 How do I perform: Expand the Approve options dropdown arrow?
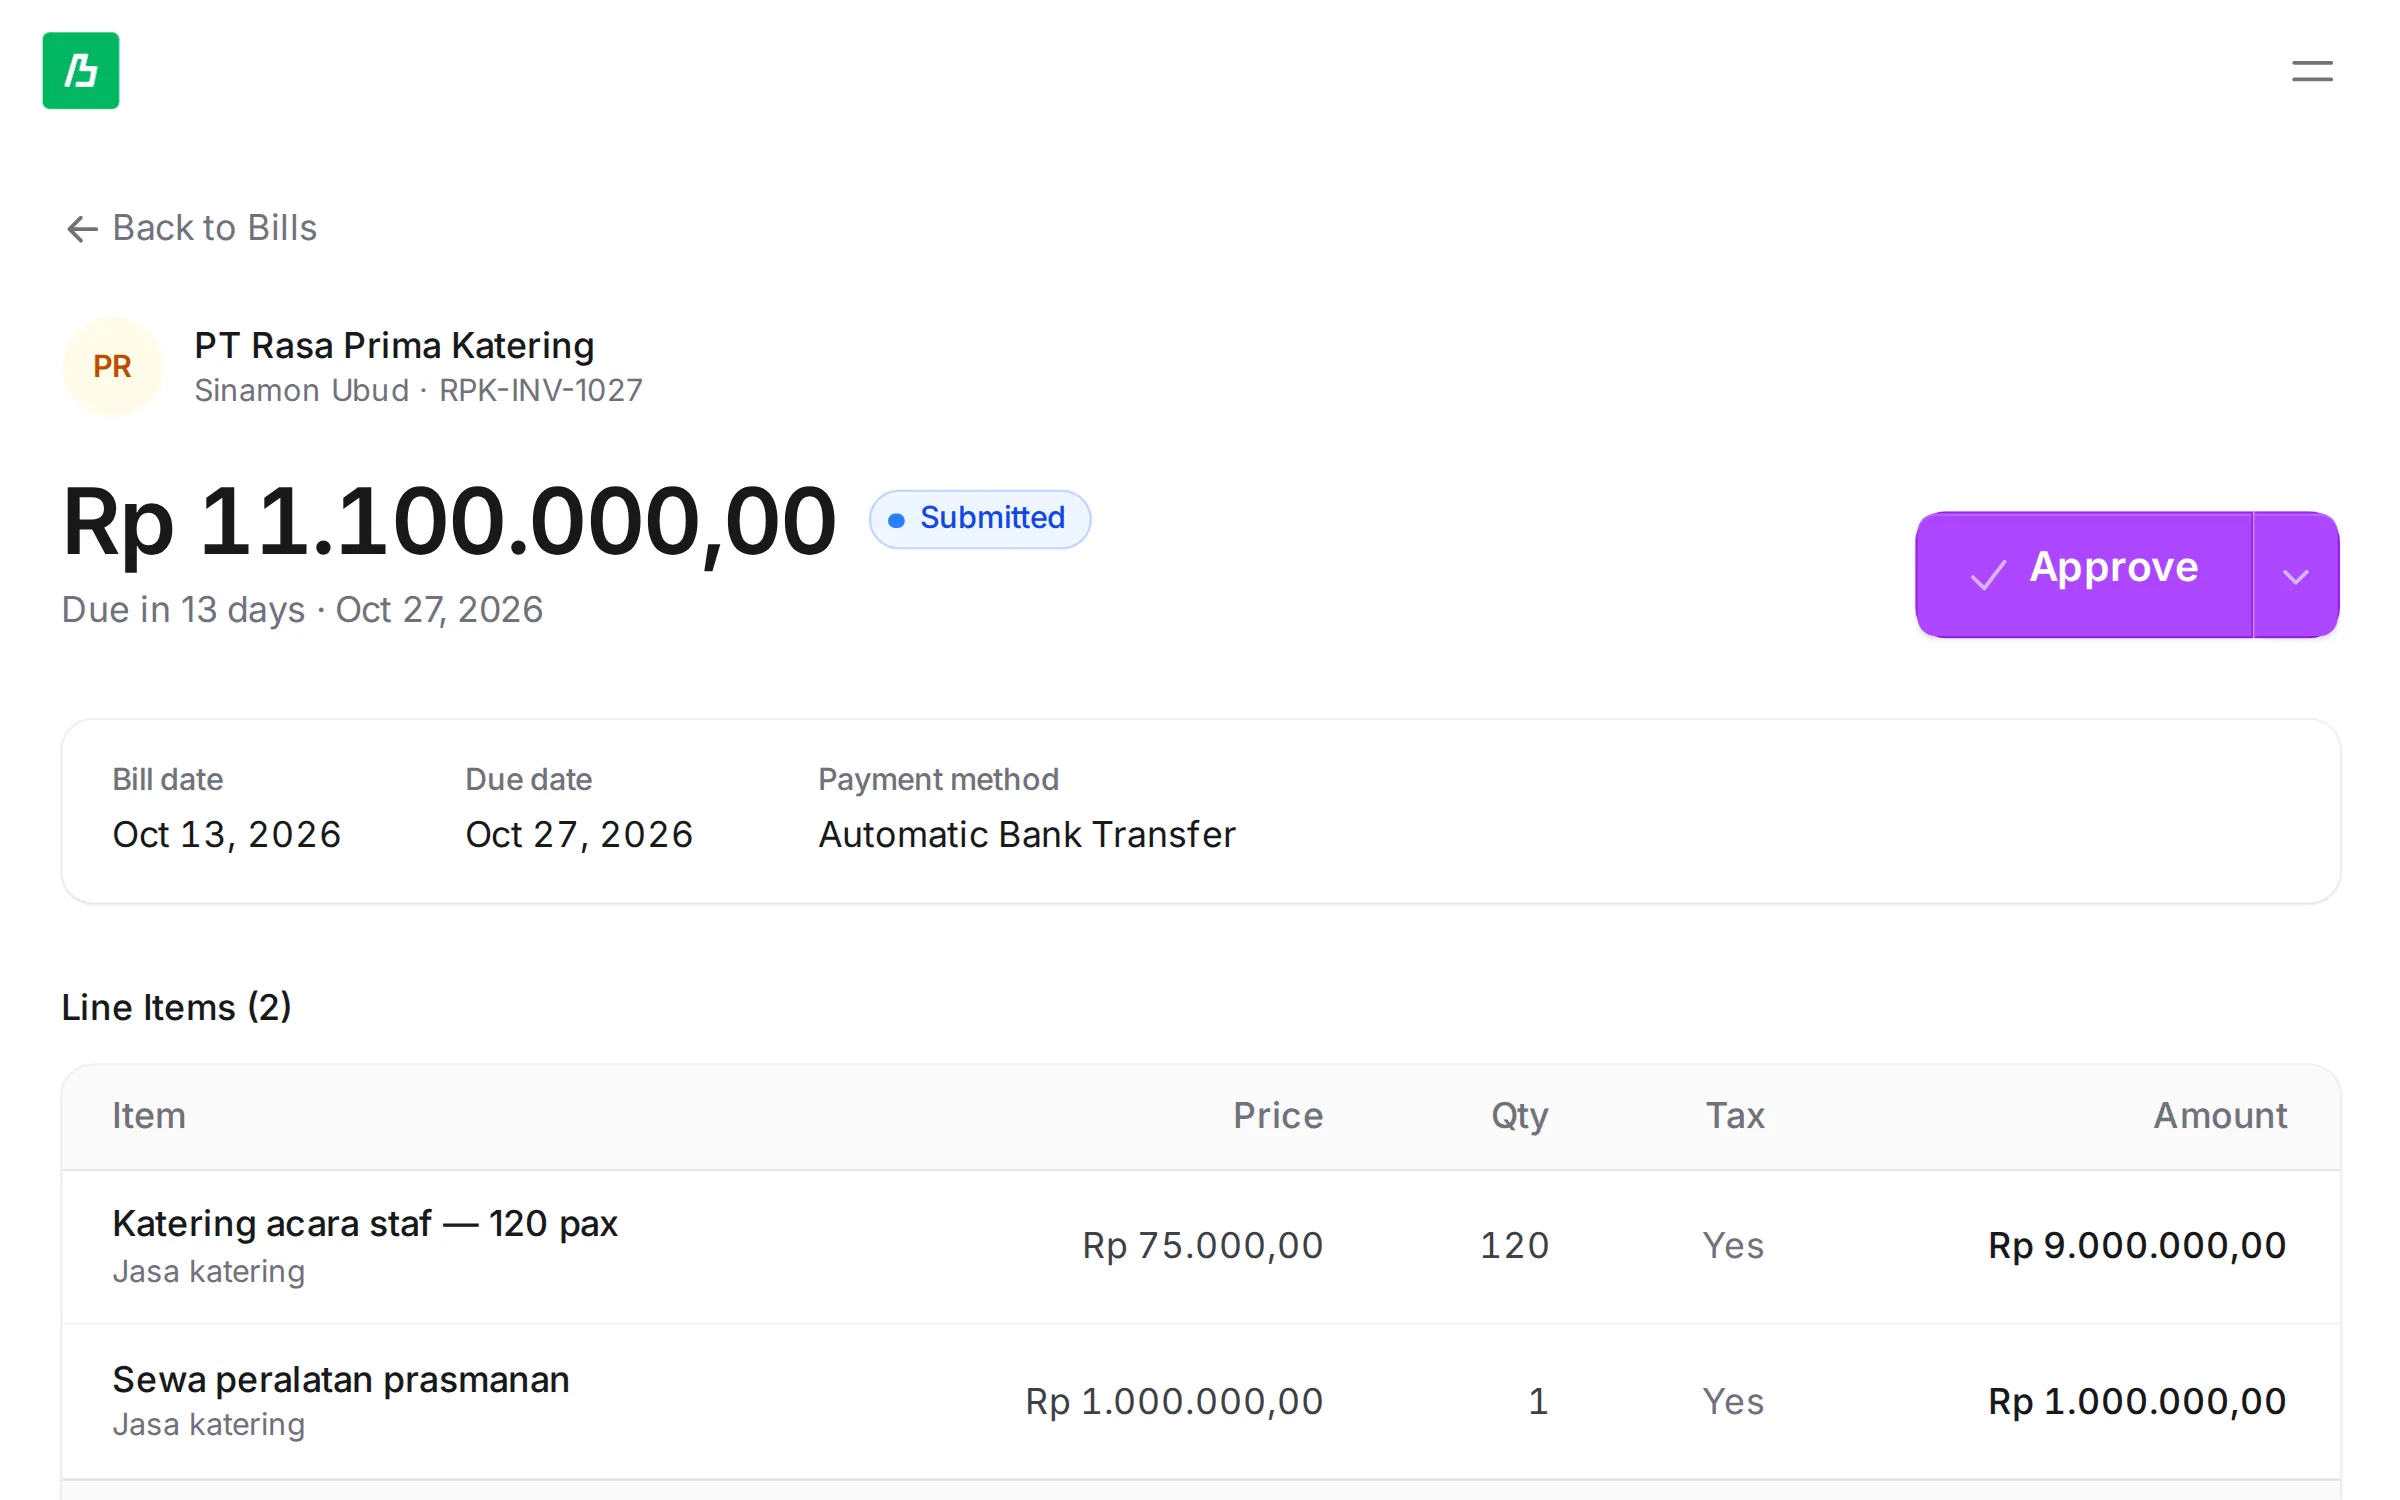tap(2296, 575)
